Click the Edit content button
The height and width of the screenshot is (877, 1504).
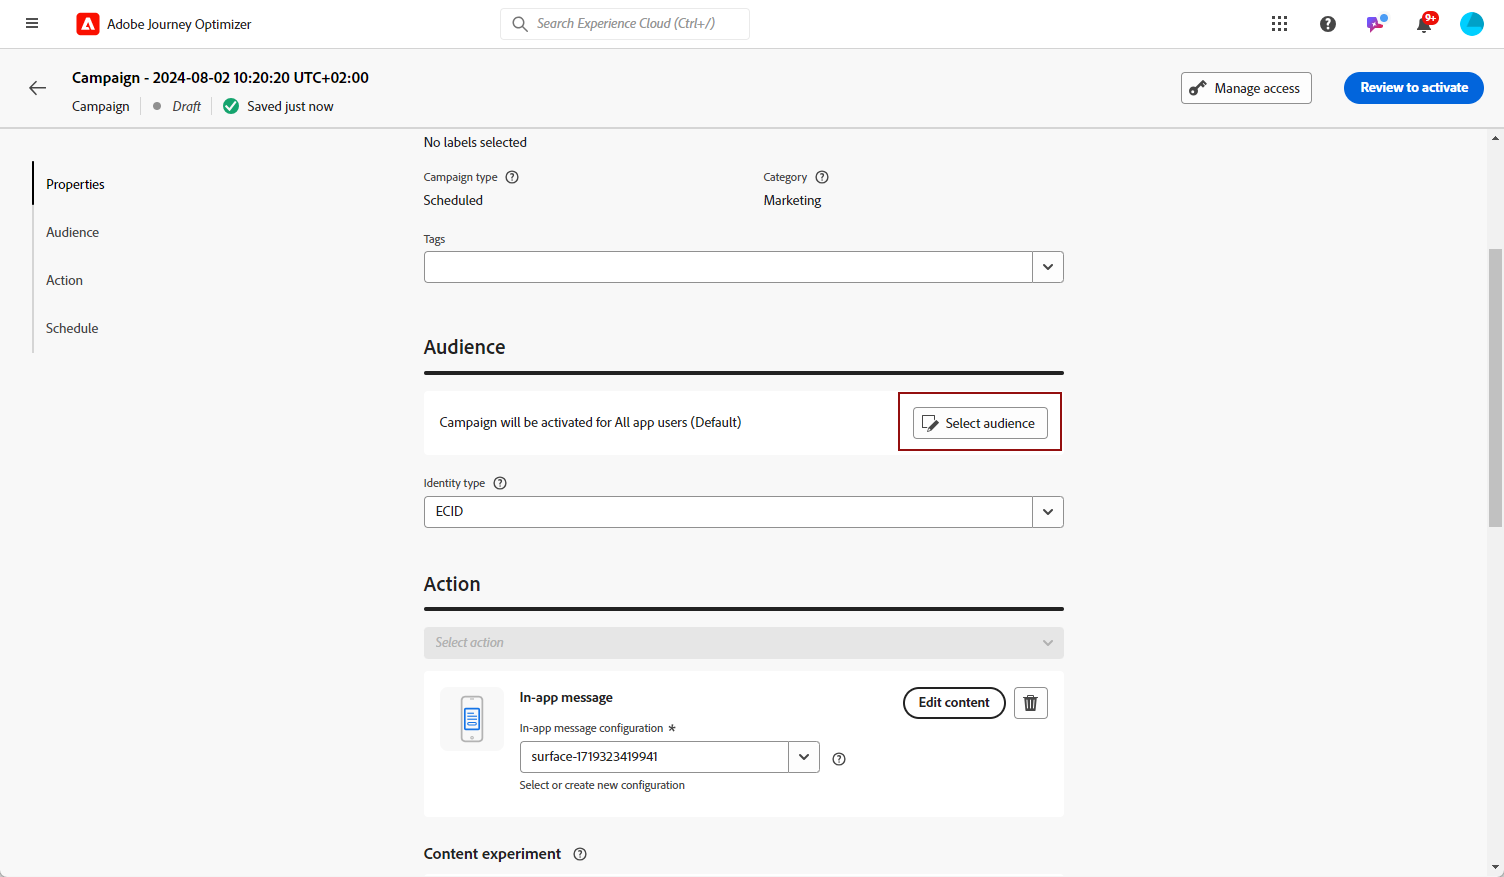tap(954, 703)
